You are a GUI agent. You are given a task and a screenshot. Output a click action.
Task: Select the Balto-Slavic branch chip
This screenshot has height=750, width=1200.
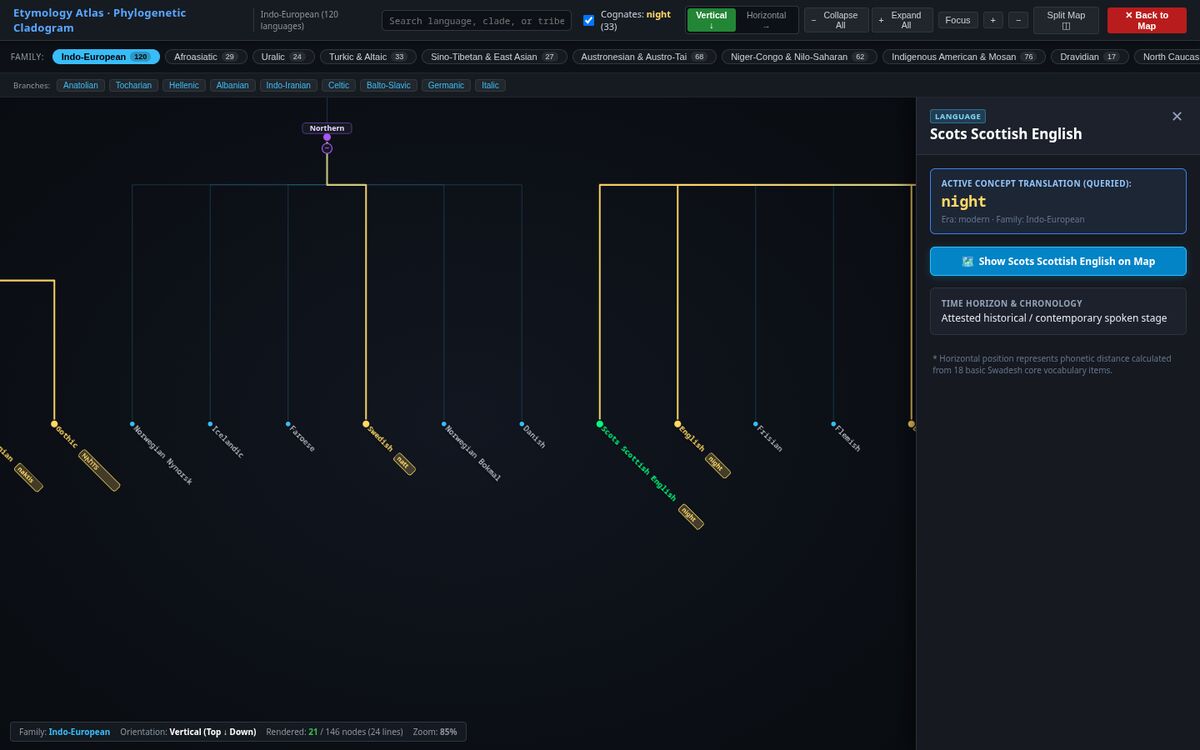[389, 85]
